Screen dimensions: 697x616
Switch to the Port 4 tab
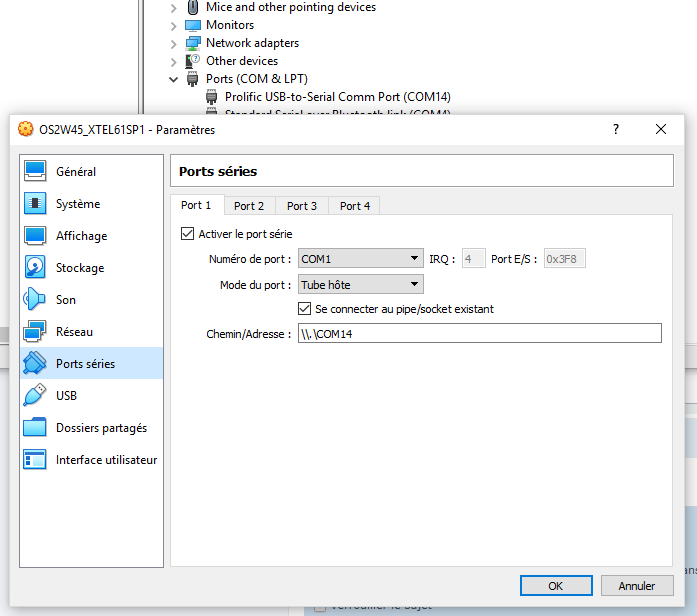pyautogui.click(x=355, y=206)
